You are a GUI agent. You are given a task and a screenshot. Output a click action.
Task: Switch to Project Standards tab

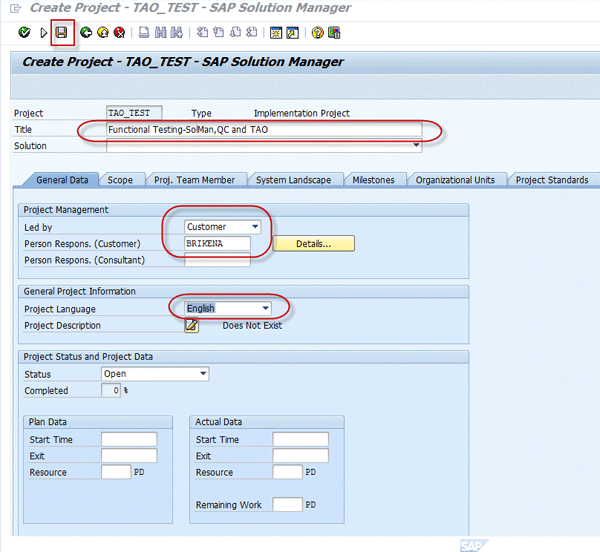[552, 180]
